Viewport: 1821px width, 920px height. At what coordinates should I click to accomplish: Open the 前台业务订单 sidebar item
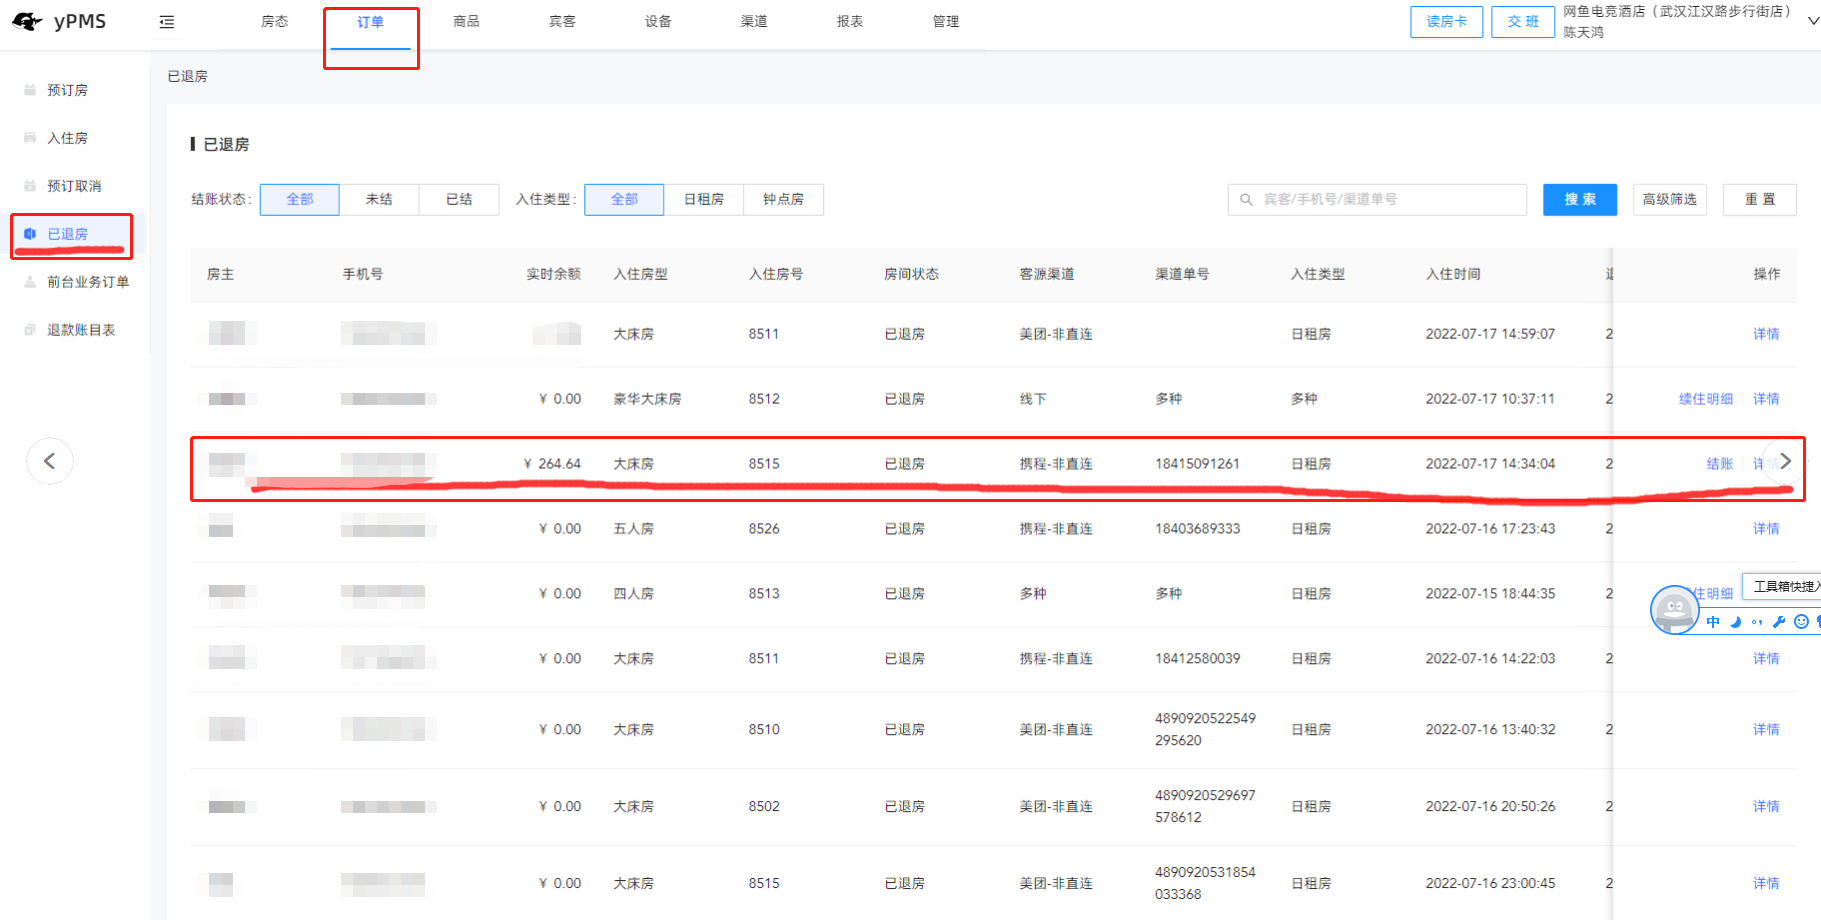point(88,282)
